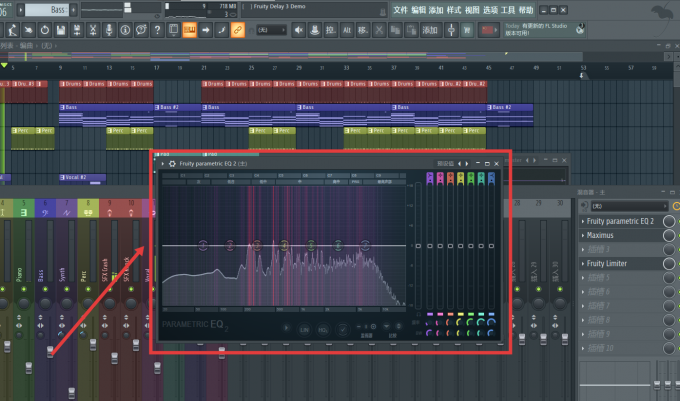Open the 文件 menu

point(400,10)
